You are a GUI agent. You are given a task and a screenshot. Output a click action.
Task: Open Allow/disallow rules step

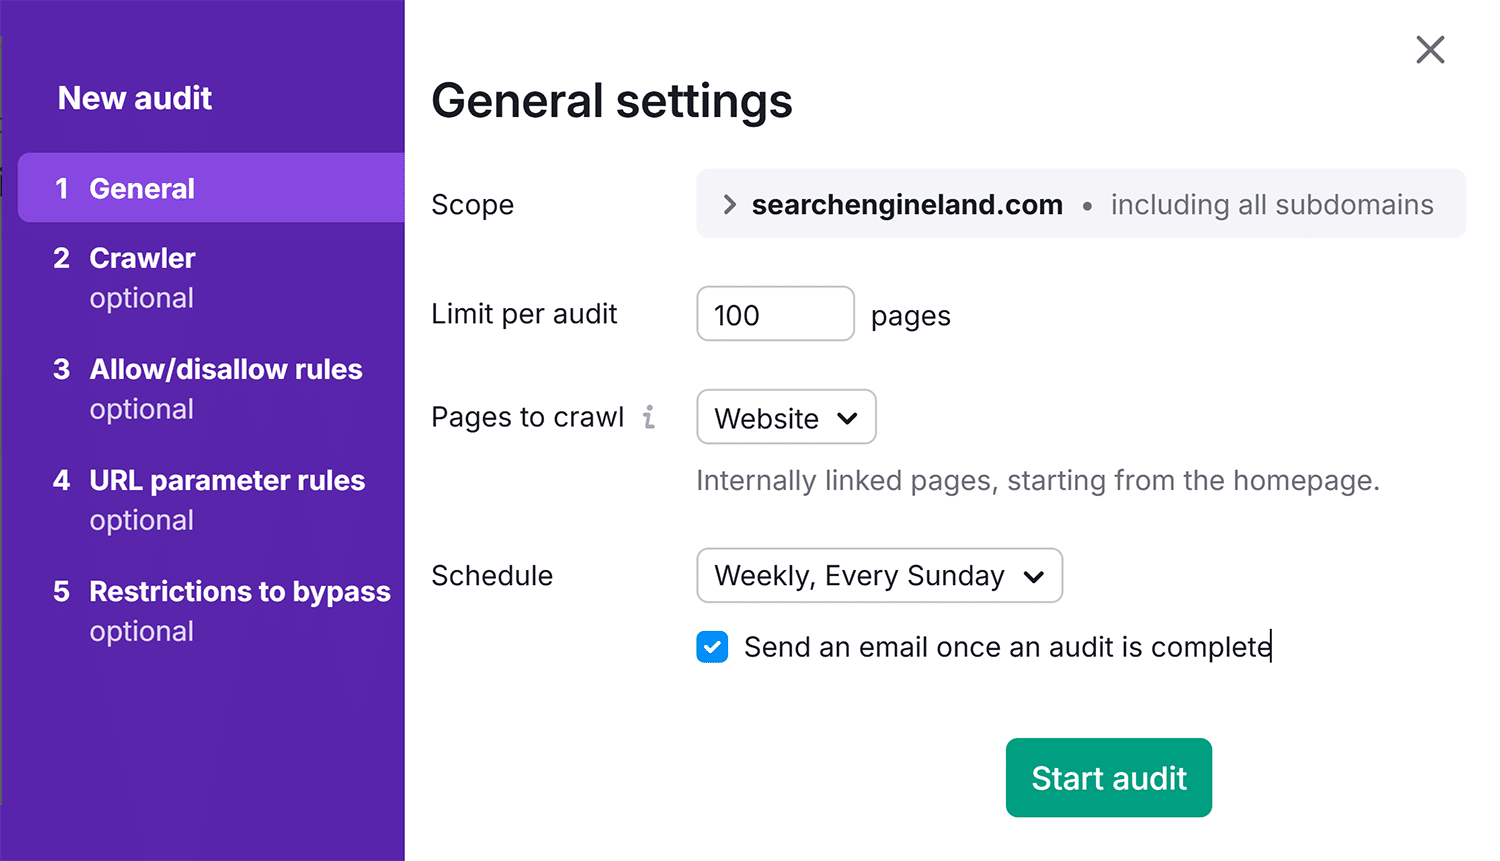pyautogui.click(x=208, y=388)
